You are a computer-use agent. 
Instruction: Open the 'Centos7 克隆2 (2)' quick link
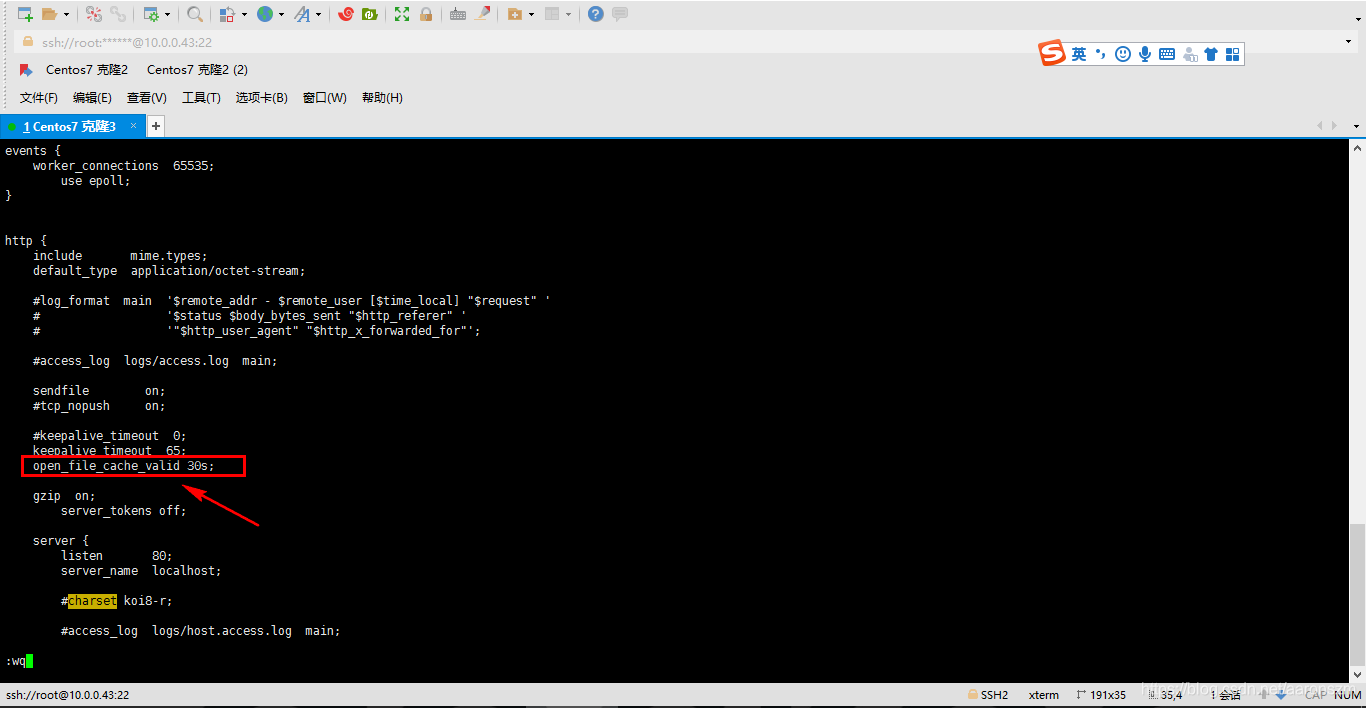pos(197,70)
